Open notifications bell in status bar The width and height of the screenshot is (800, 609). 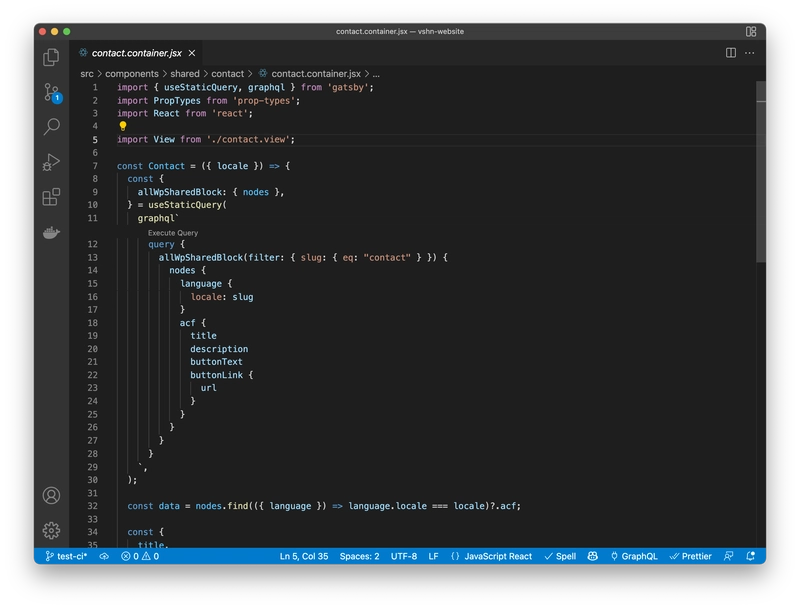click(751, 556)
